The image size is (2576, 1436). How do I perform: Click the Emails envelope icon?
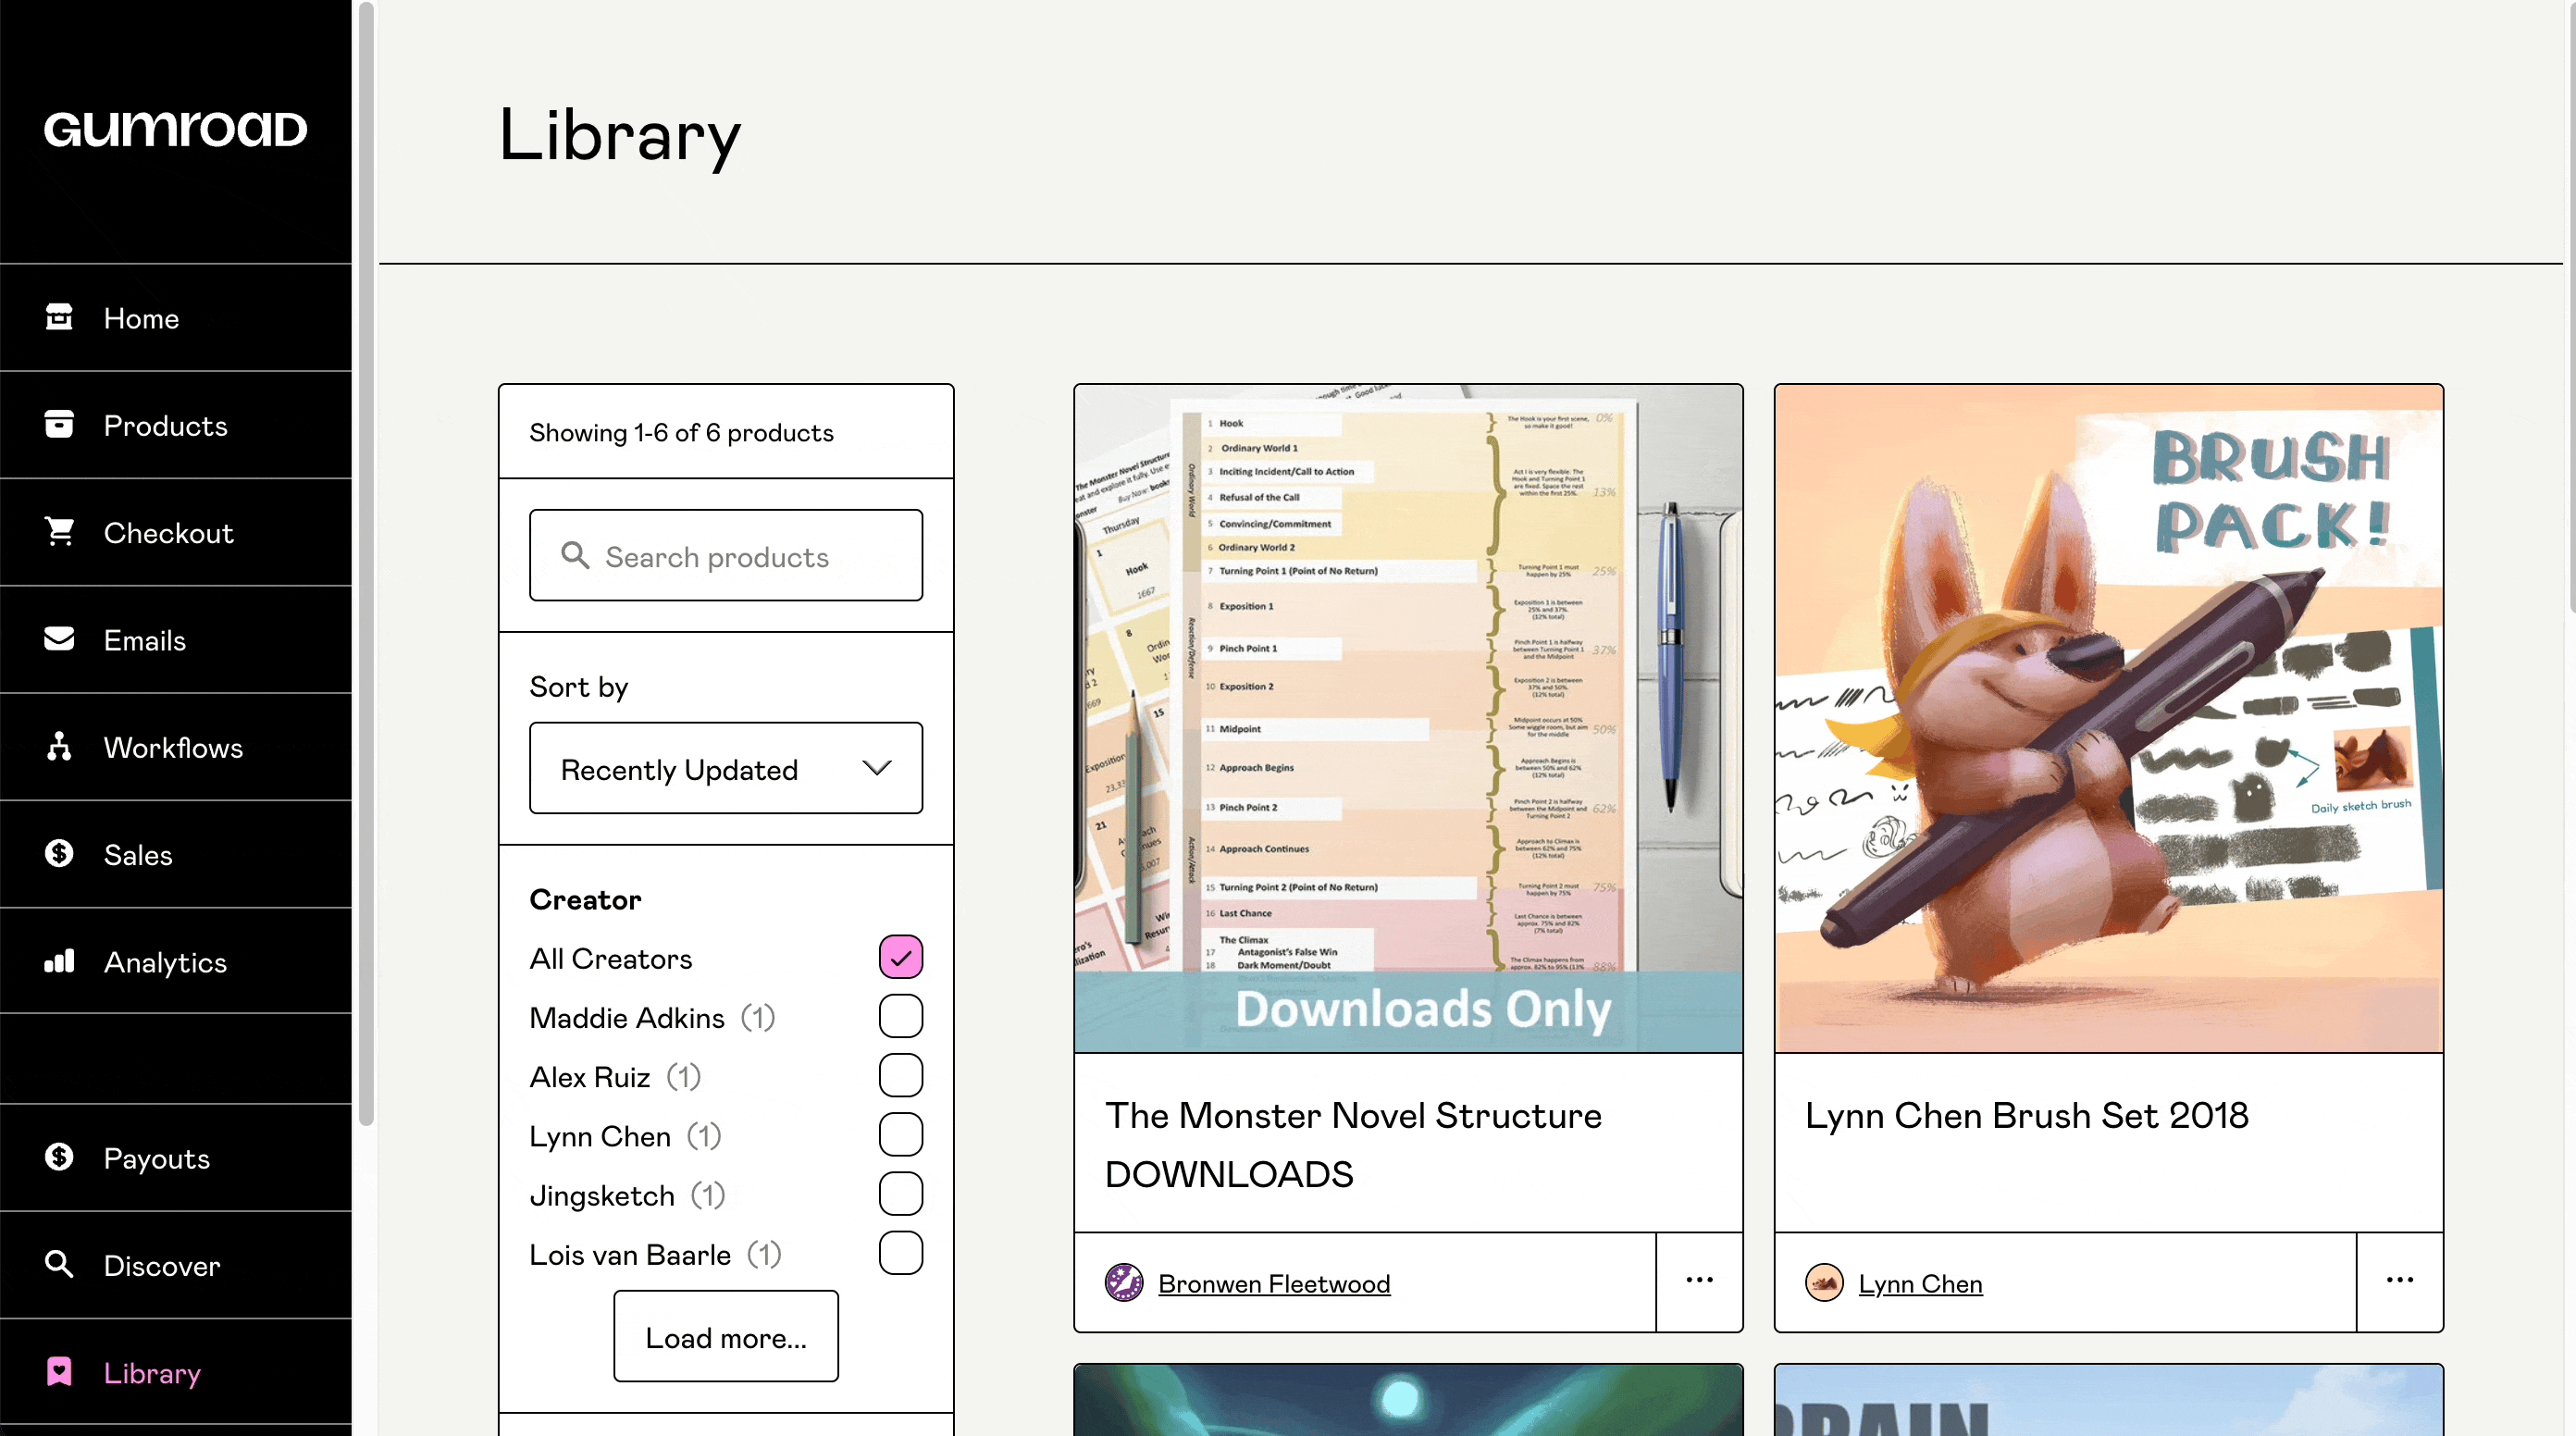[x=59, y=639]
